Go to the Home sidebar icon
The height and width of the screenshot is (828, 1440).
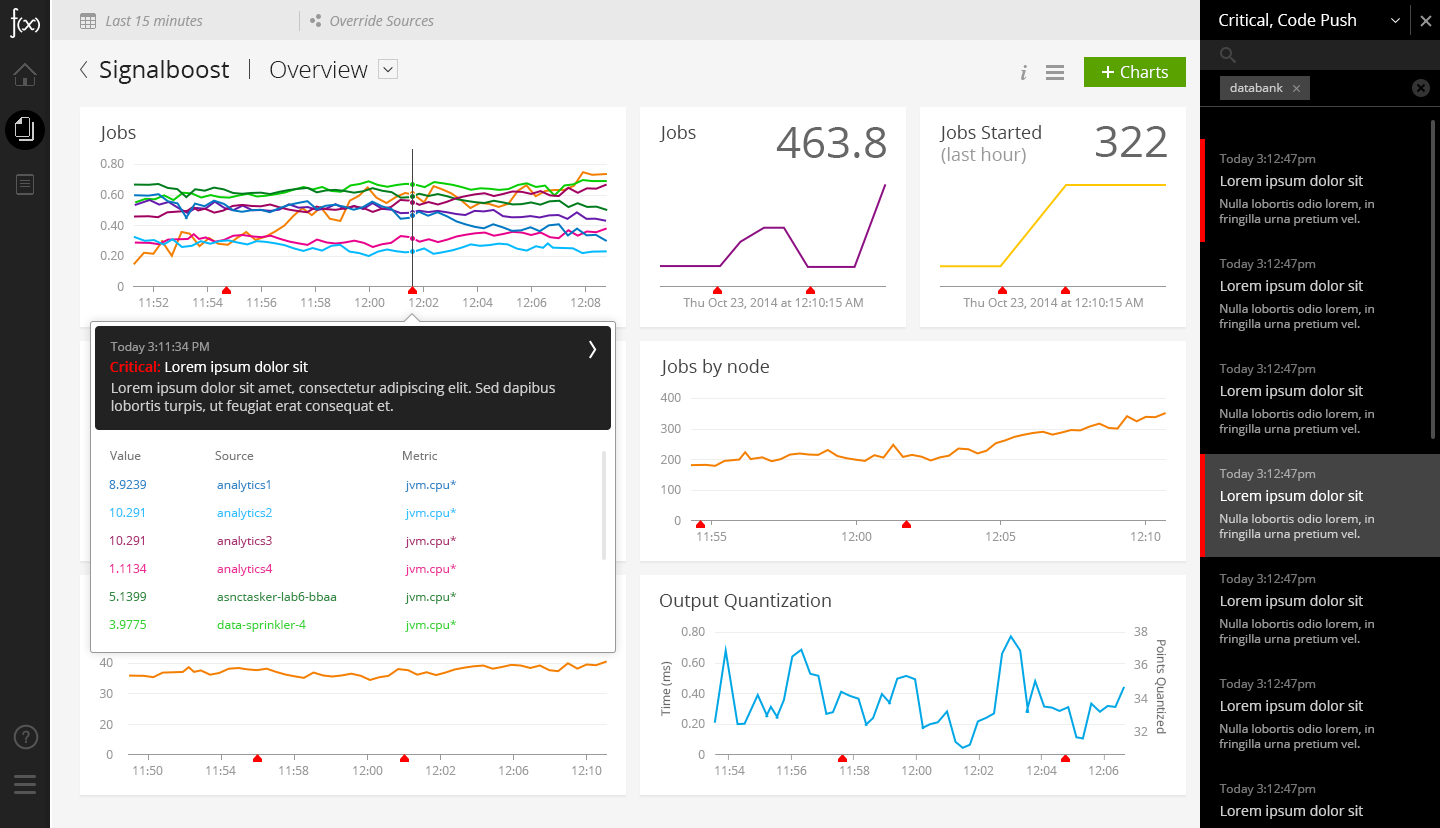click(x=25, y=74)
